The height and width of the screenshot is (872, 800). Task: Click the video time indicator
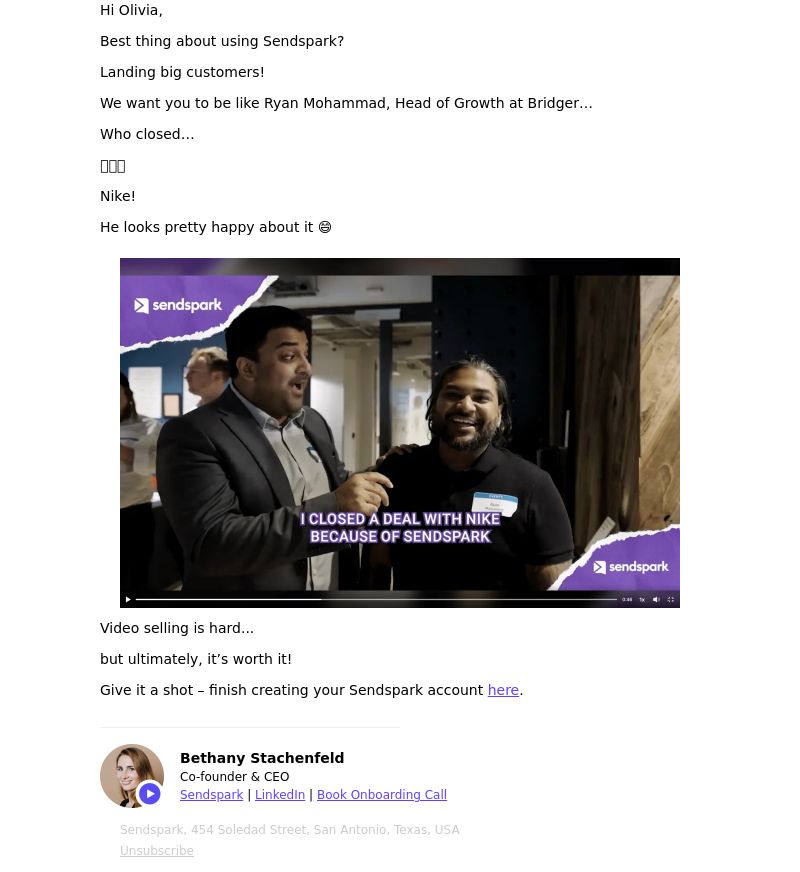[627, 600]
